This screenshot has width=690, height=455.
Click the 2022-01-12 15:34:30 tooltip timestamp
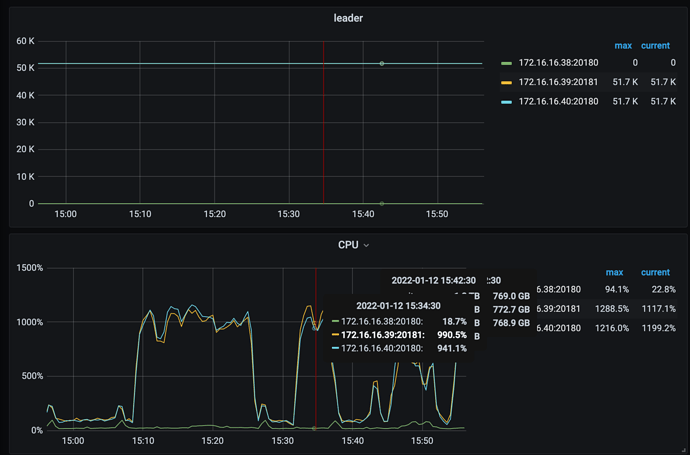coord(398,306)
